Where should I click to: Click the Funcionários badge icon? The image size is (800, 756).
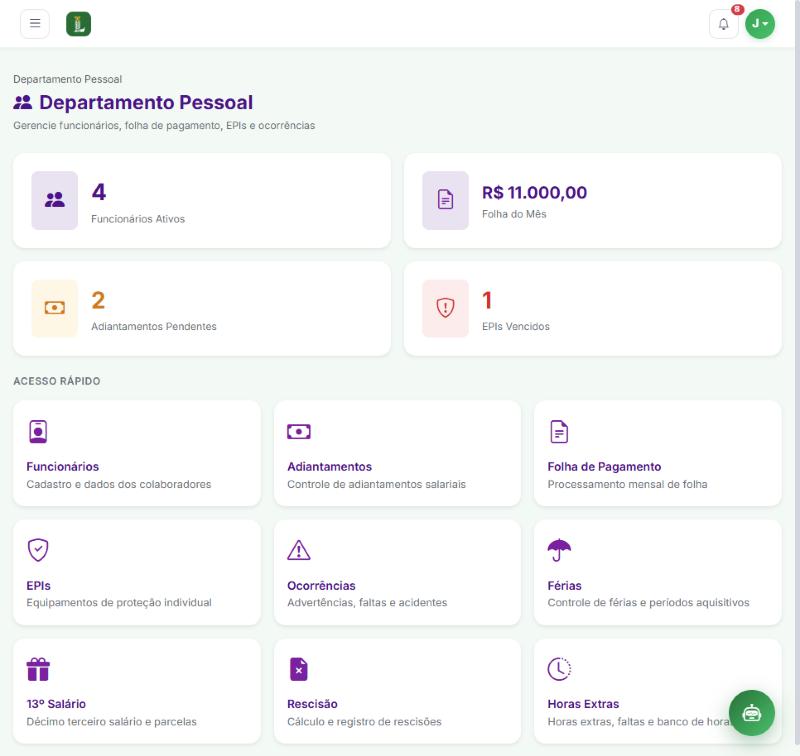38,432
